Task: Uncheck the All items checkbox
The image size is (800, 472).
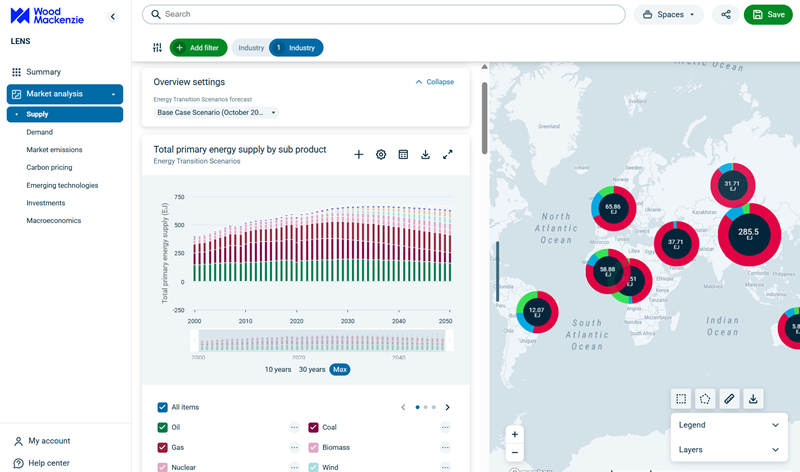Action: [x=163, y=407]
